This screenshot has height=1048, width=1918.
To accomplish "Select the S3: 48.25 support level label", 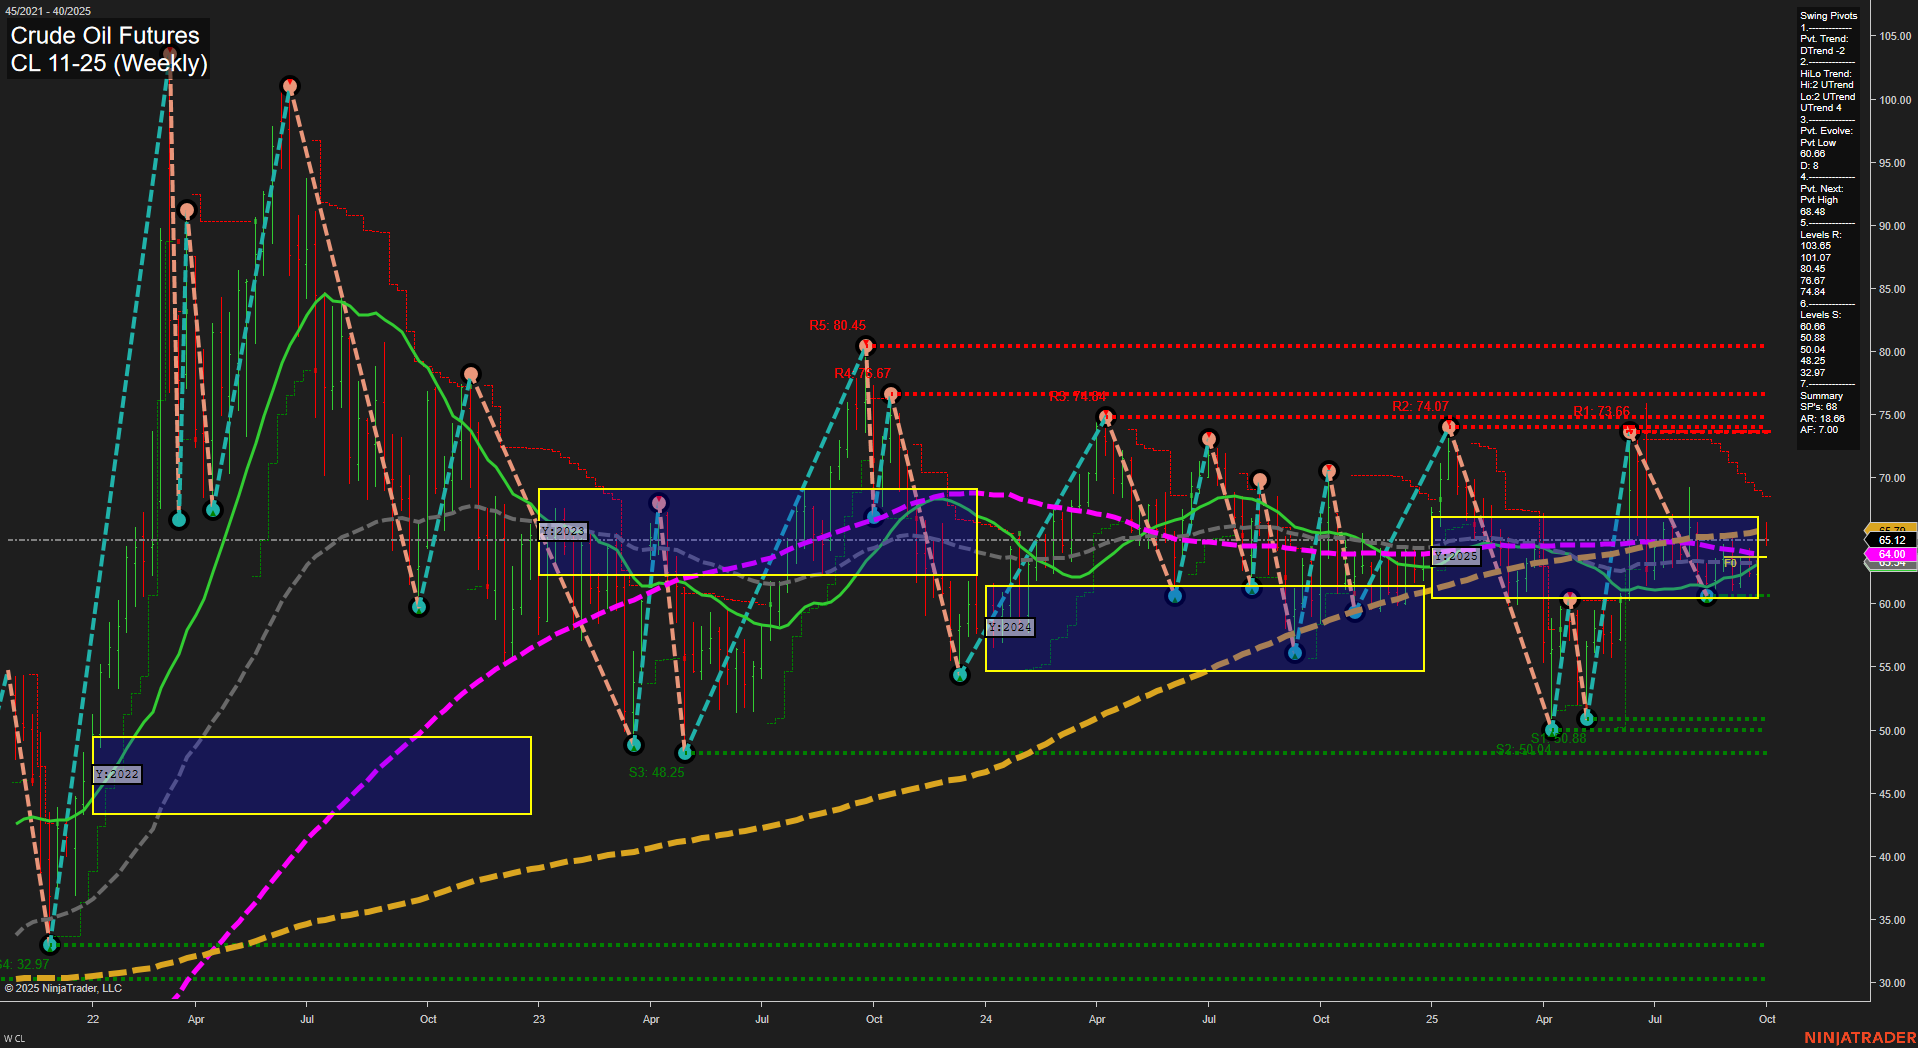I will point(655,771).
